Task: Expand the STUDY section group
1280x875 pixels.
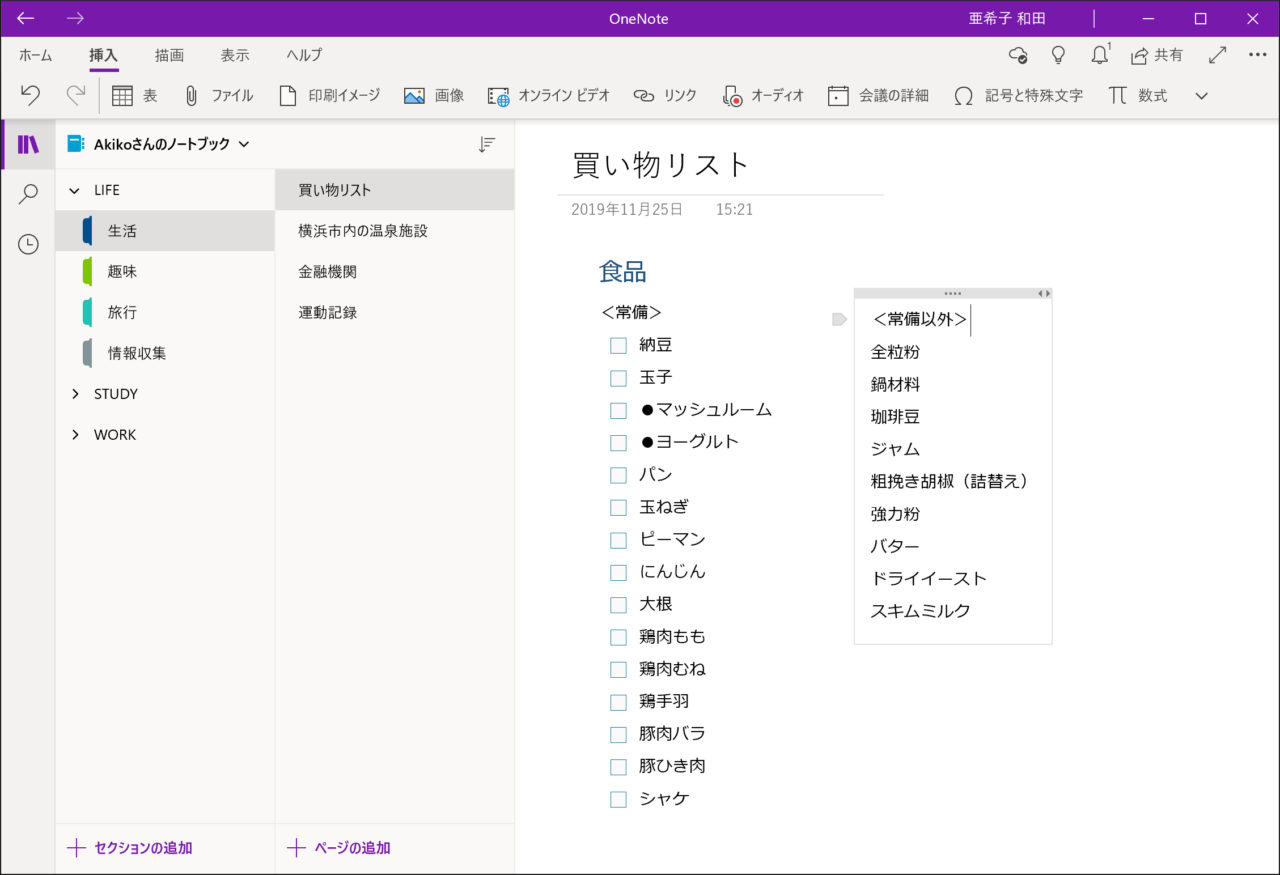Action: [75, 394]
